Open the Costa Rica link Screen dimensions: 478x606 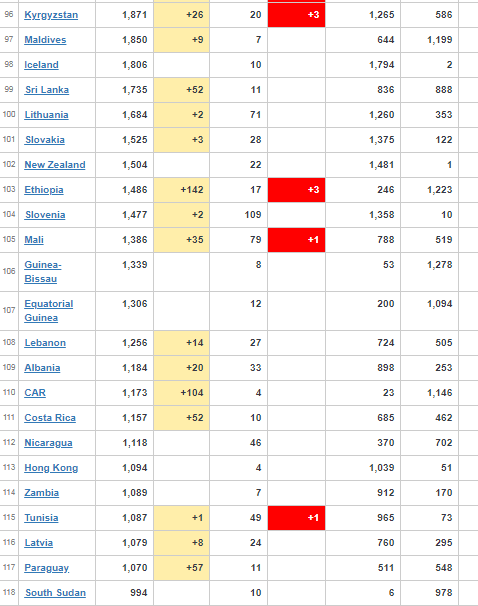[50, 418]
